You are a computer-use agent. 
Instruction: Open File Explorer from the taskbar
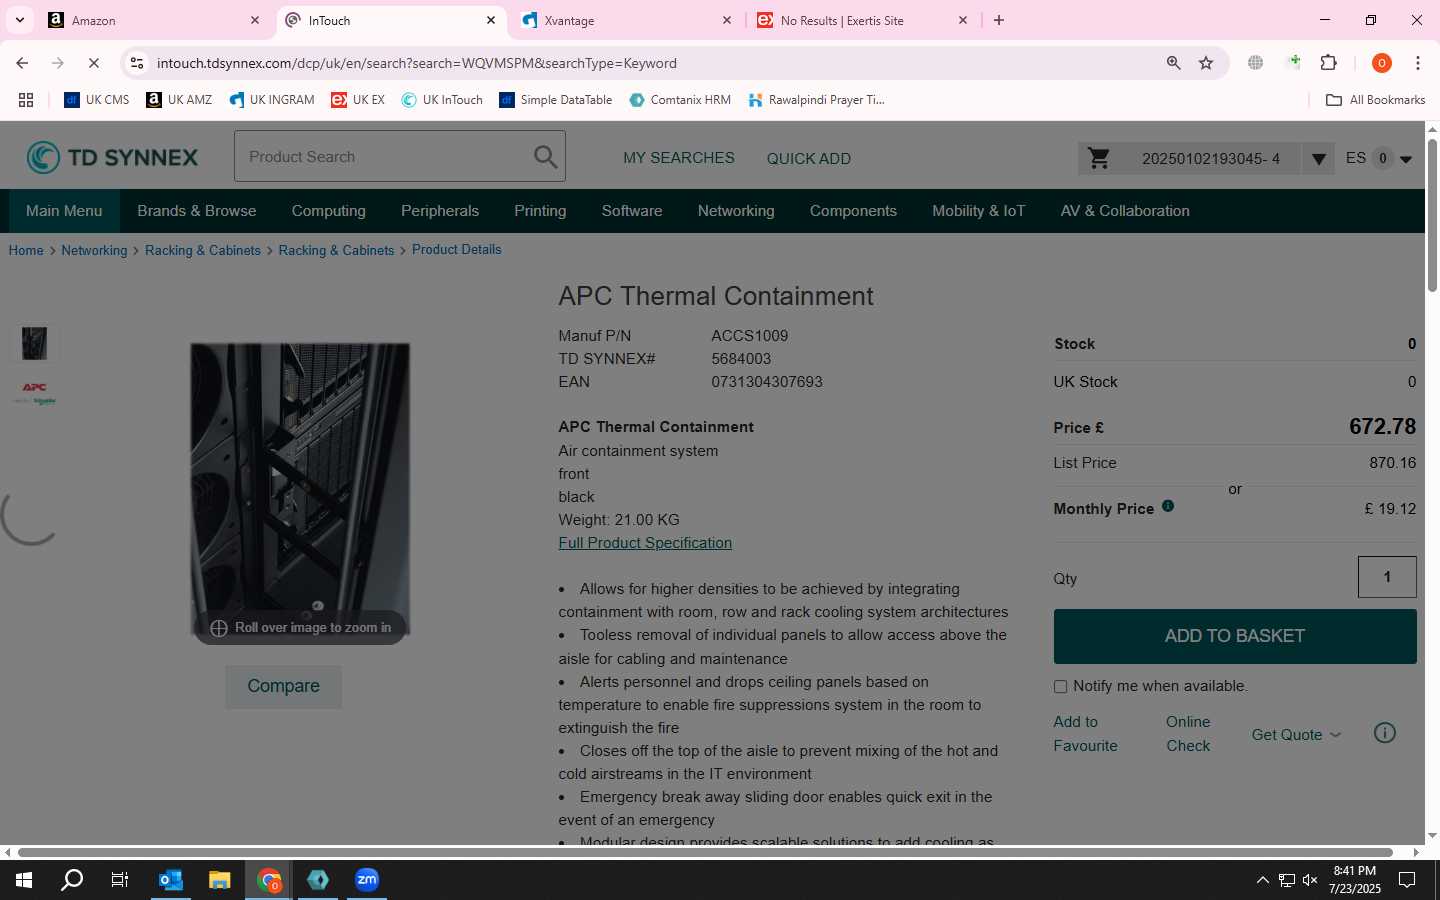click(220, 880)
